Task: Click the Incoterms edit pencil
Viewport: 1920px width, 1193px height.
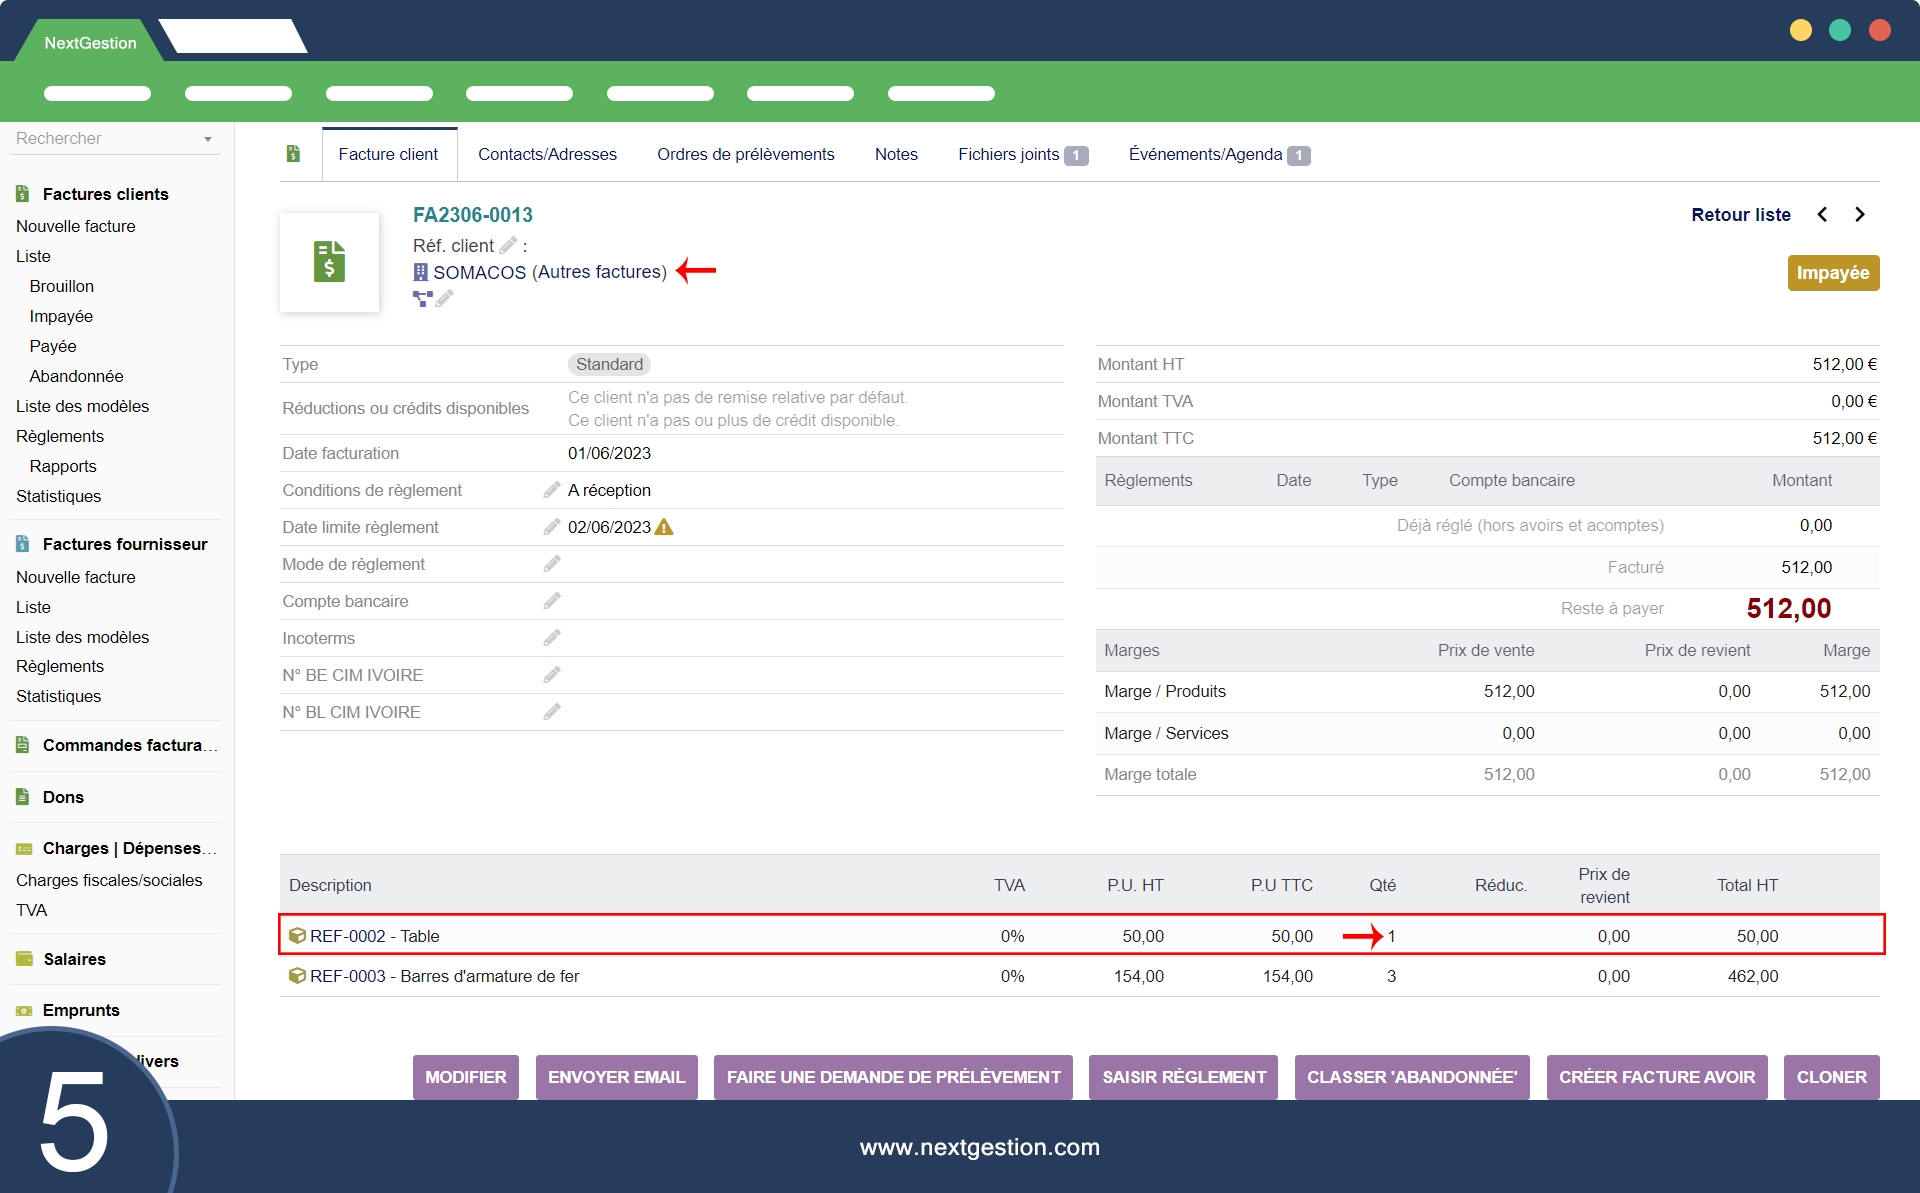Action: coord(551,638)
